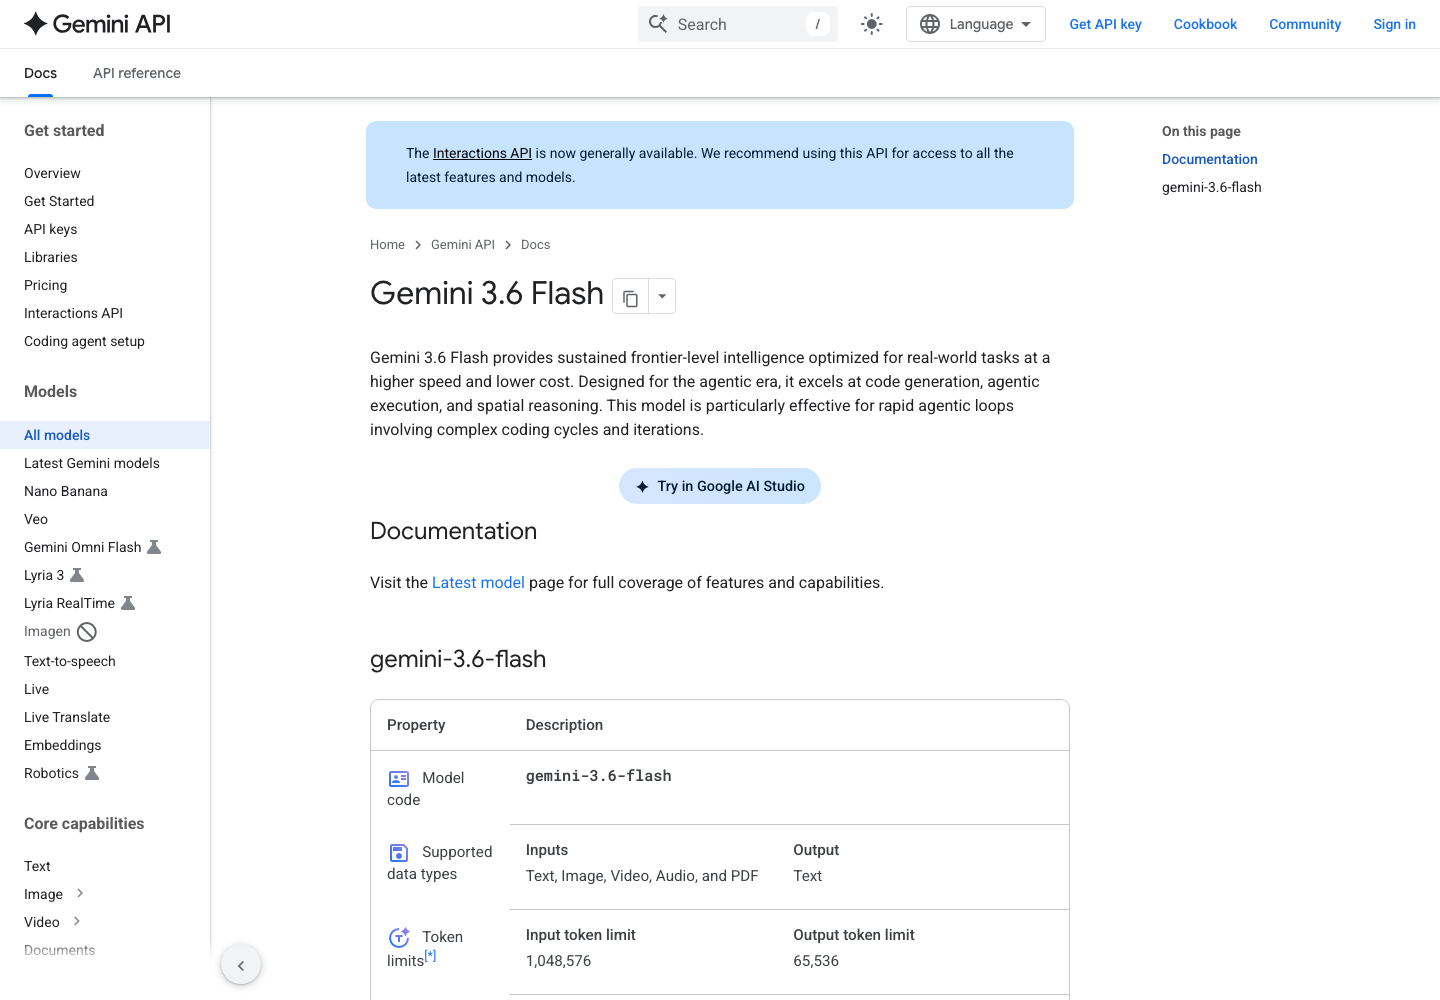Viewport: 1440px width, 1000px height.
Task: Open Text under Core capabilities
Action: coord(37,866)
